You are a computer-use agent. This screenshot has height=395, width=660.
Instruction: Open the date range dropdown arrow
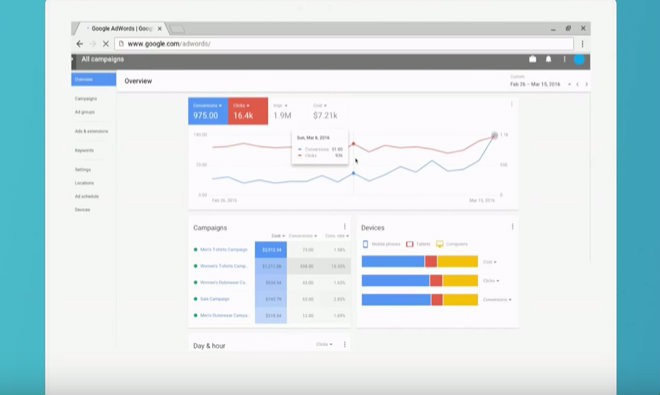click(569, 84)
